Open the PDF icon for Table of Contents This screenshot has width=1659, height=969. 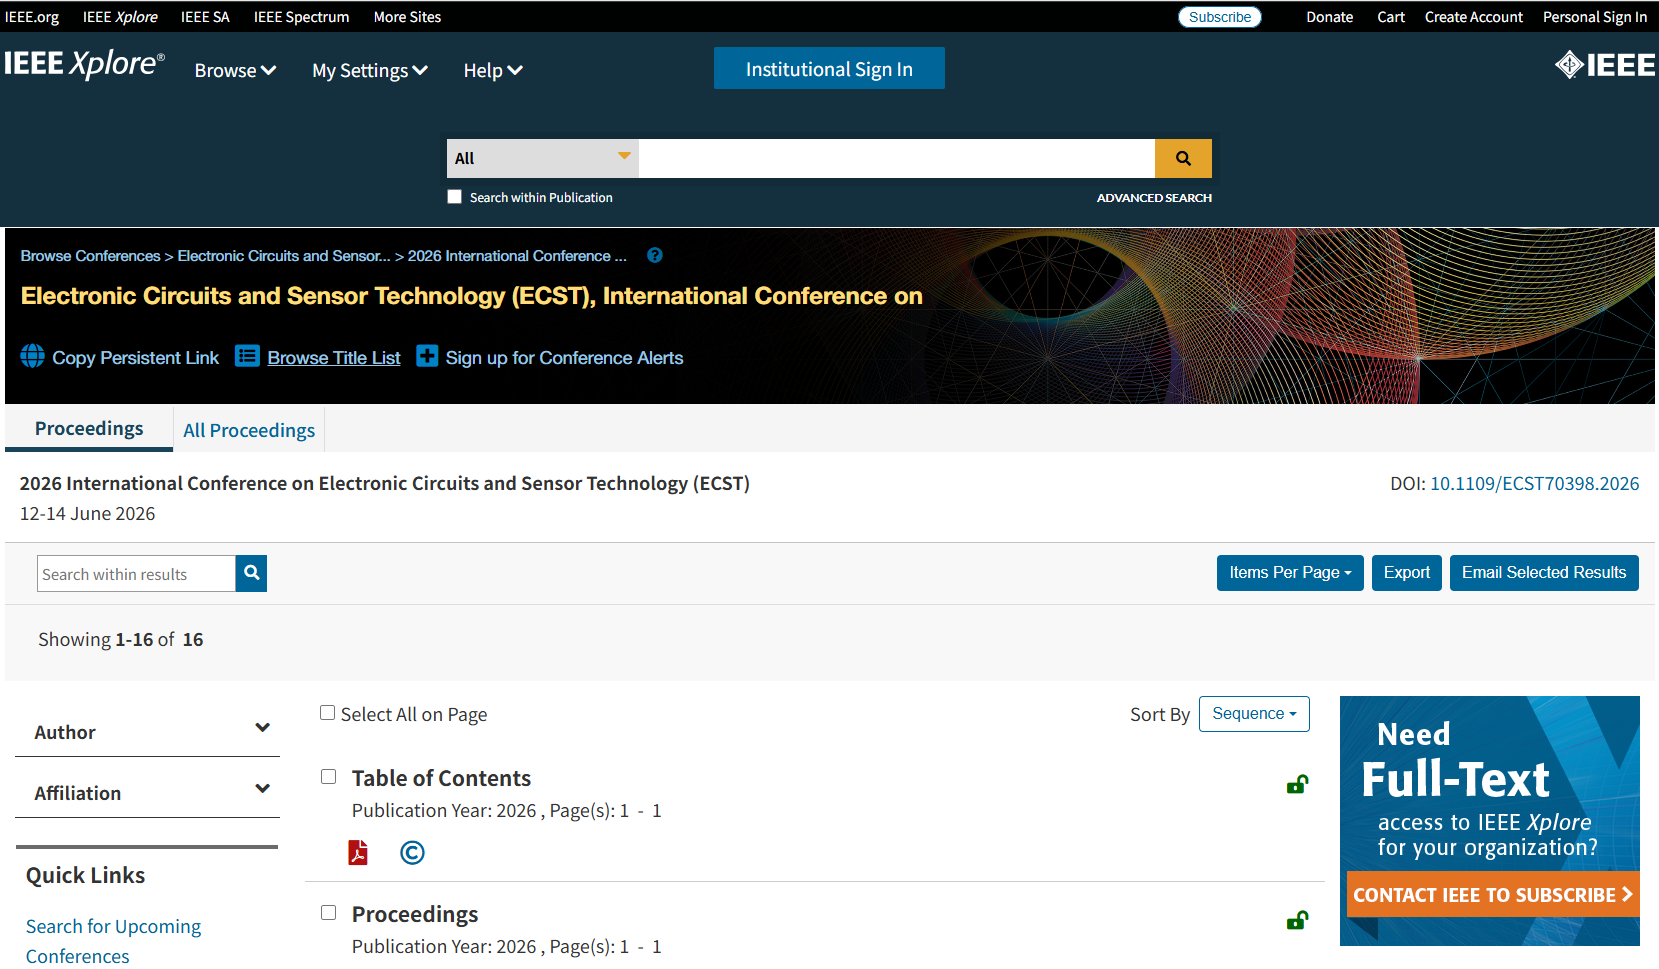(x=358, y=852)
